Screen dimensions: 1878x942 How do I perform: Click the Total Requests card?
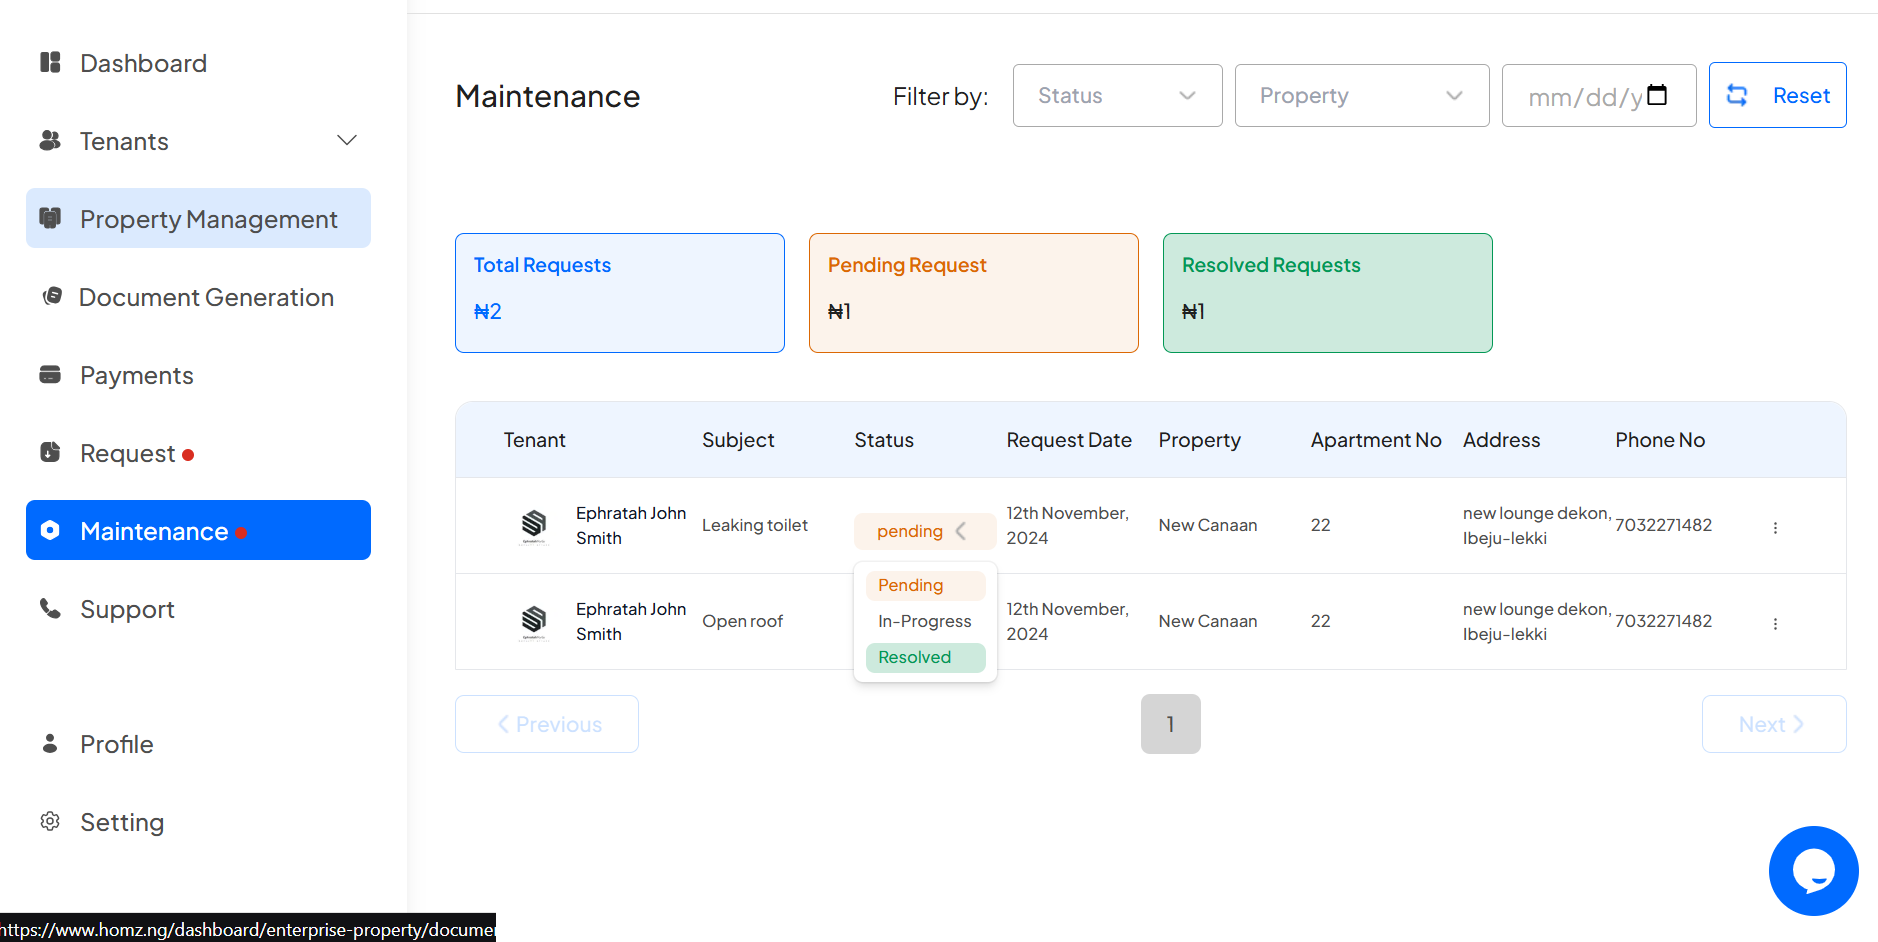619,293
